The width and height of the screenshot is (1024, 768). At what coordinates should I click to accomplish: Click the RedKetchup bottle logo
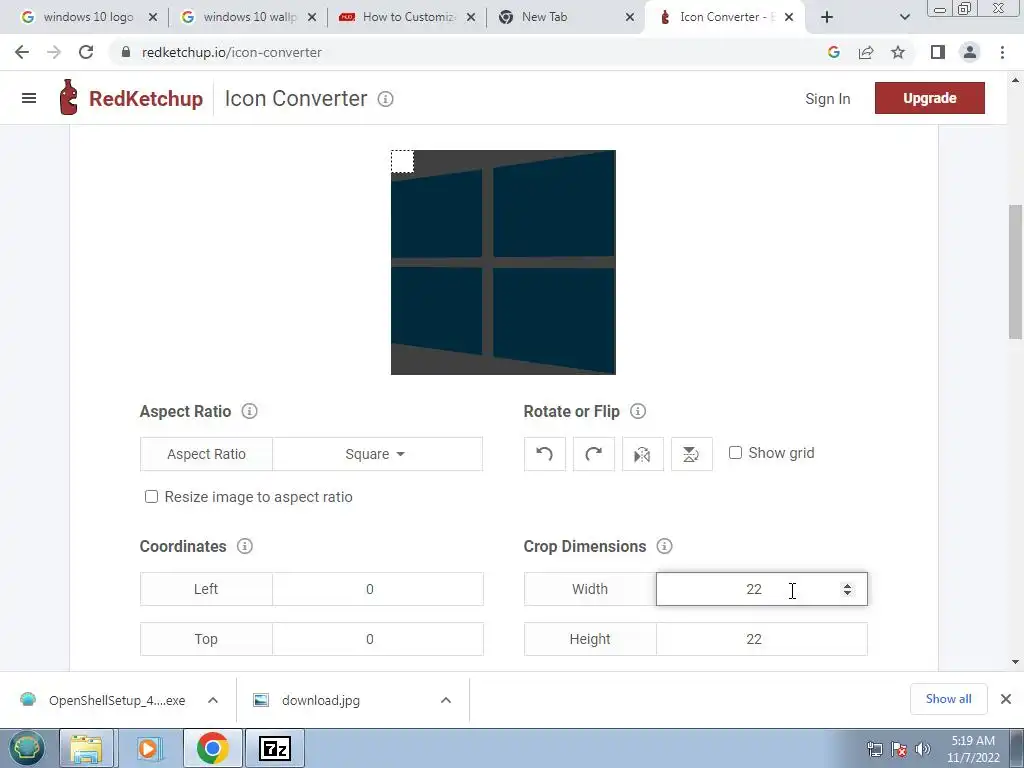point(68,97)
